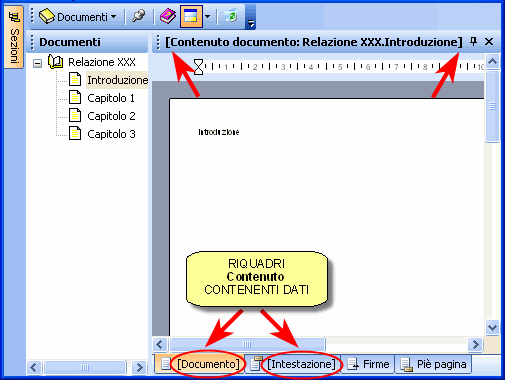Select Introduzione in the document tree
This screenshot has height=380, width=505.
pos(117,80)
